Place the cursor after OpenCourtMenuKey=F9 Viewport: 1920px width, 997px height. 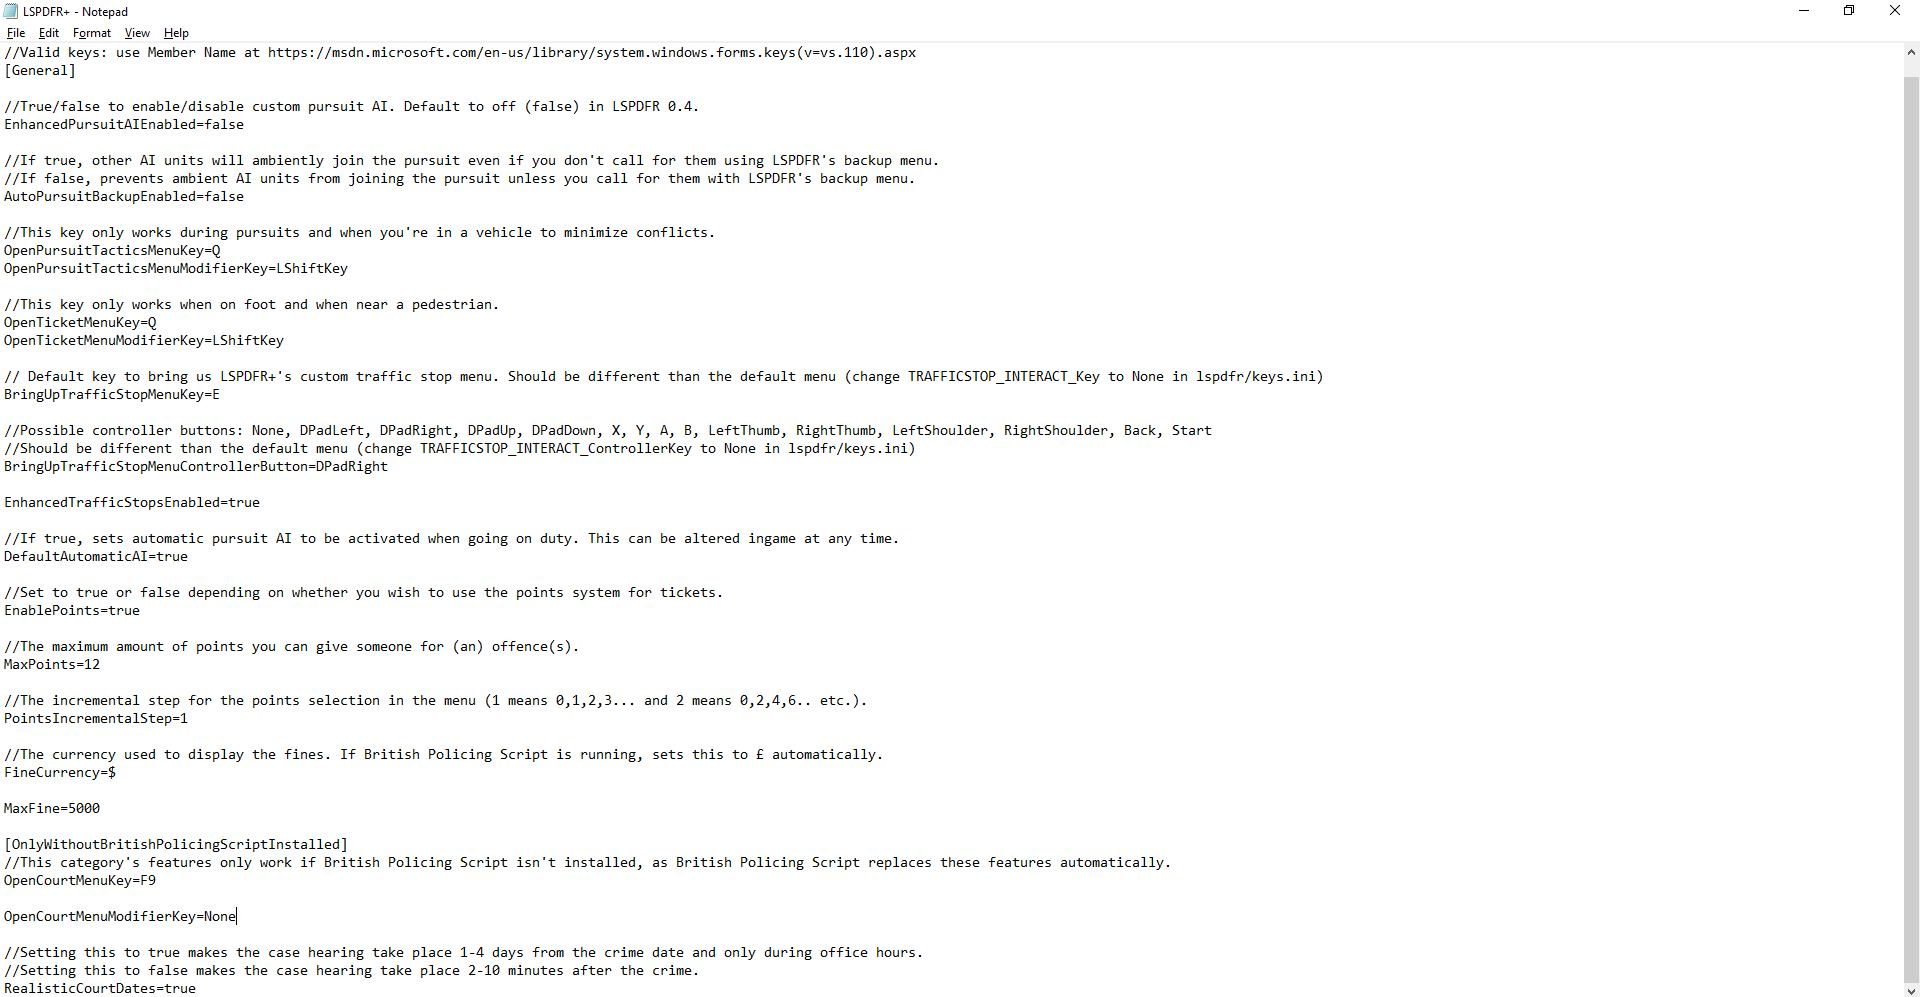tap(157, 881)
